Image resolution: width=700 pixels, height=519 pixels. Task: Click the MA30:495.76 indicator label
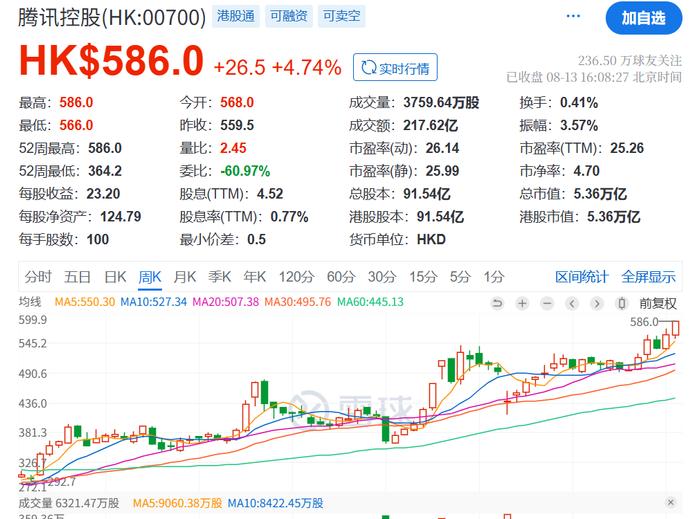pos(298,302)
